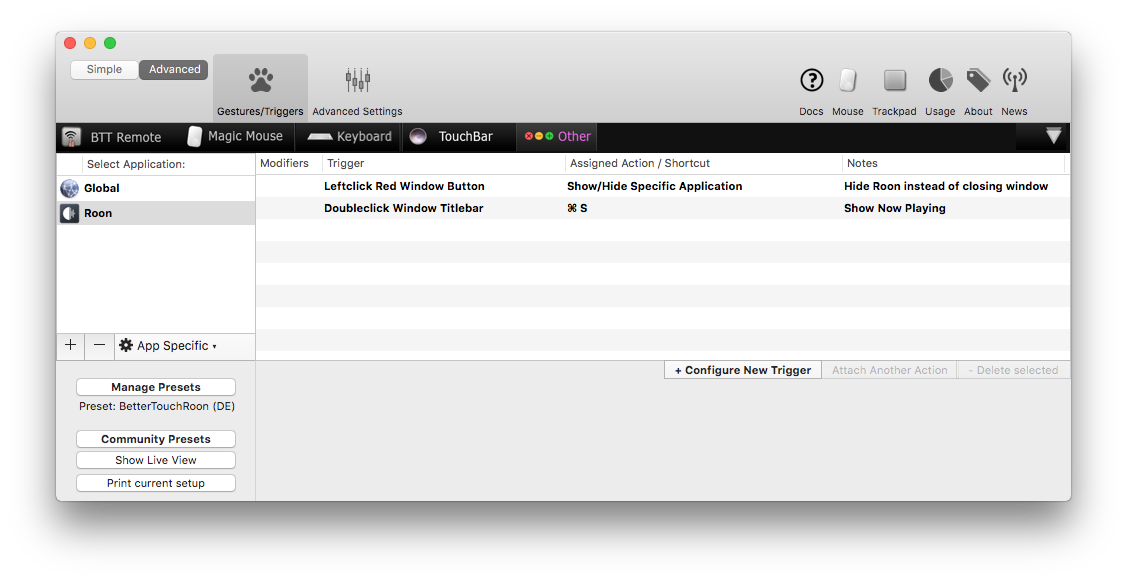Select Leftclick Red Window Button trigger row
Screen dimensions: 1127x581
pyautogui.click(x=663, y=186)
